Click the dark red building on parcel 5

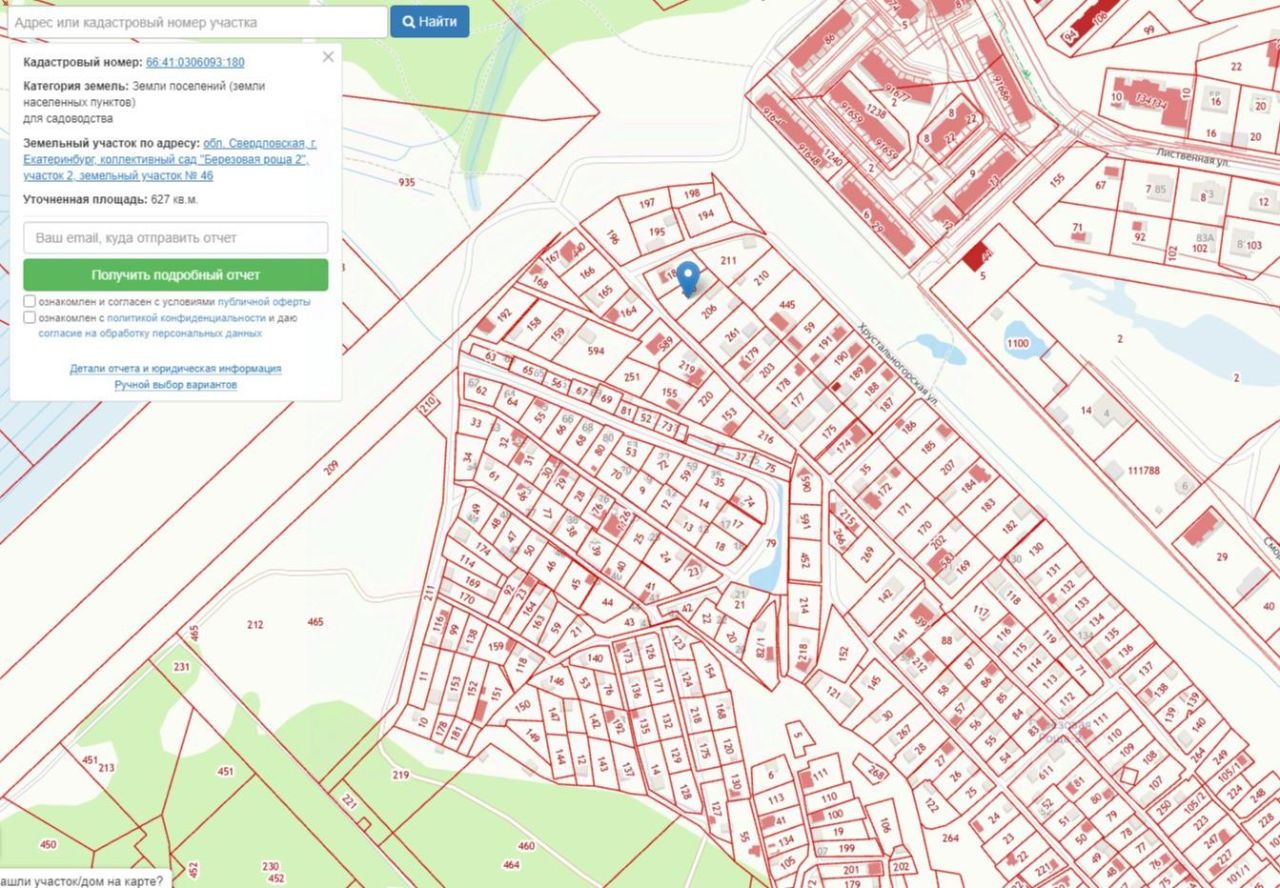pyautogui.click(x=975, y=257)
